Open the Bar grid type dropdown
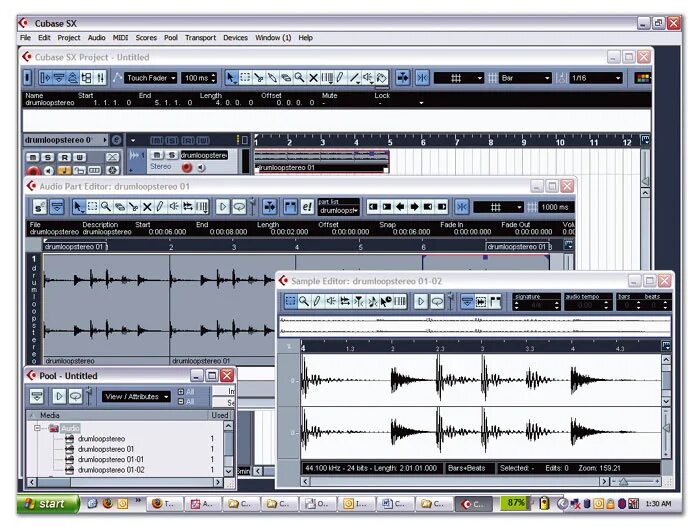The height and width of the screenshot is (527, 700). (525, 78)
